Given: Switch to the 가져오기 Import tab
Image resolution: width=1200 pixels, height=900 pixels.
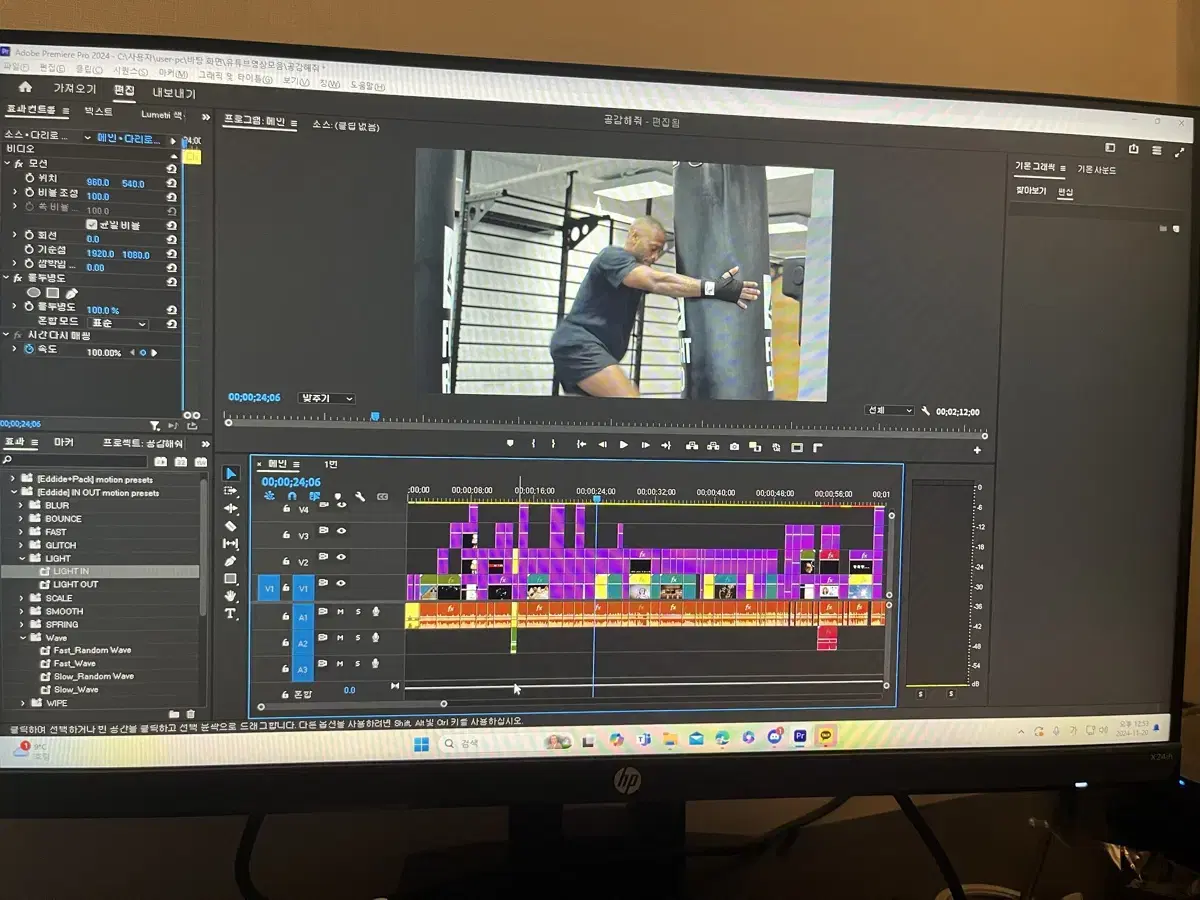Looking at the screenshot, I should pos(75,89).
